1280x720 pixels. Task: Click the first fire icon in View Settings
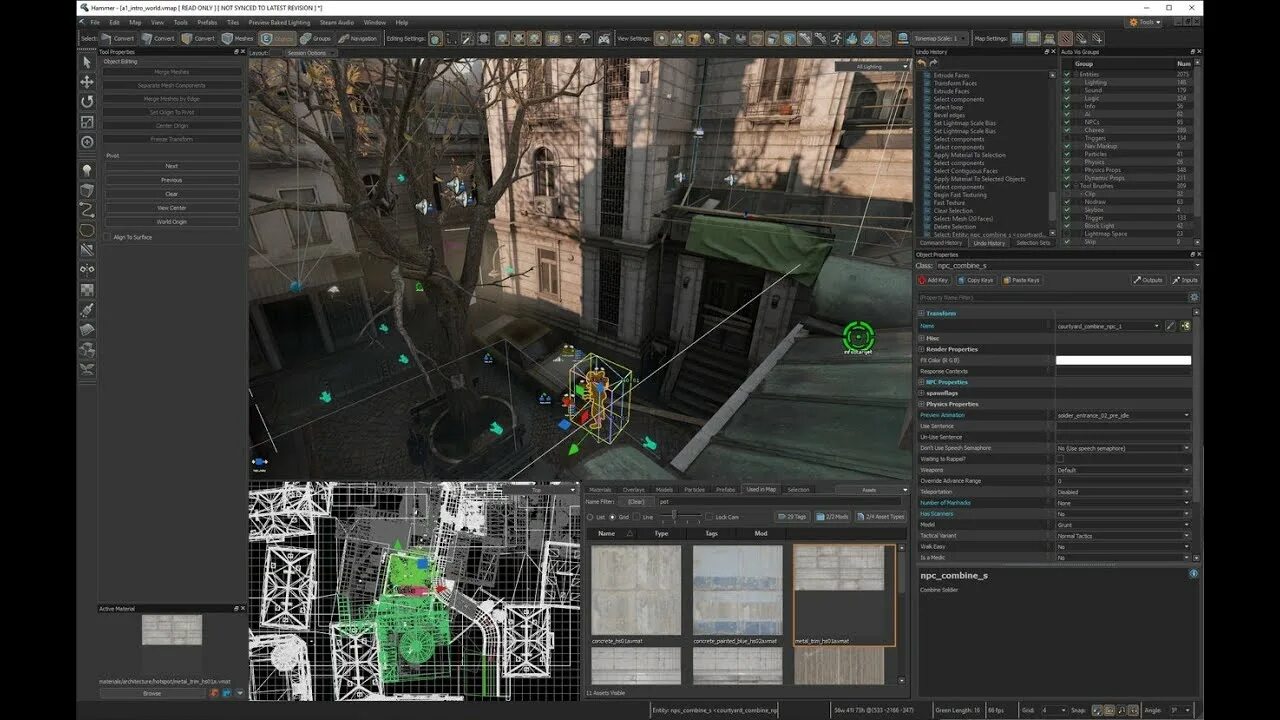(x=852, y=38)
